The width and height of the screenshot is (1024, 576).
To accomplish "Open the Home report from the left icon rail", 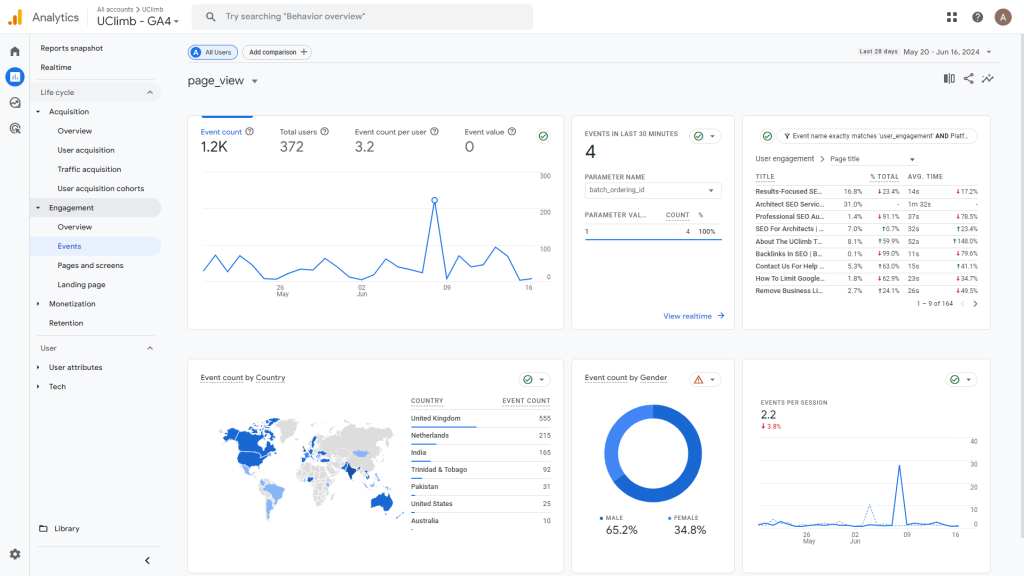I will point(14,49).
